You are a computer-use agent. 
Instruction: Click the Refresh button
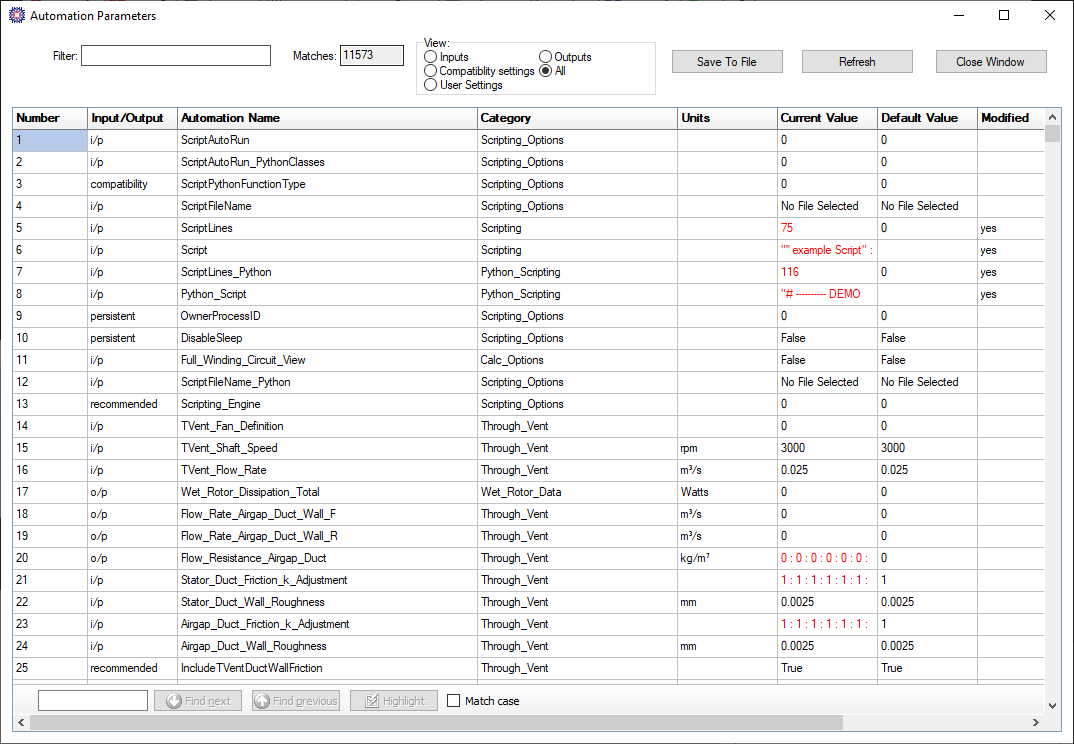857,62
